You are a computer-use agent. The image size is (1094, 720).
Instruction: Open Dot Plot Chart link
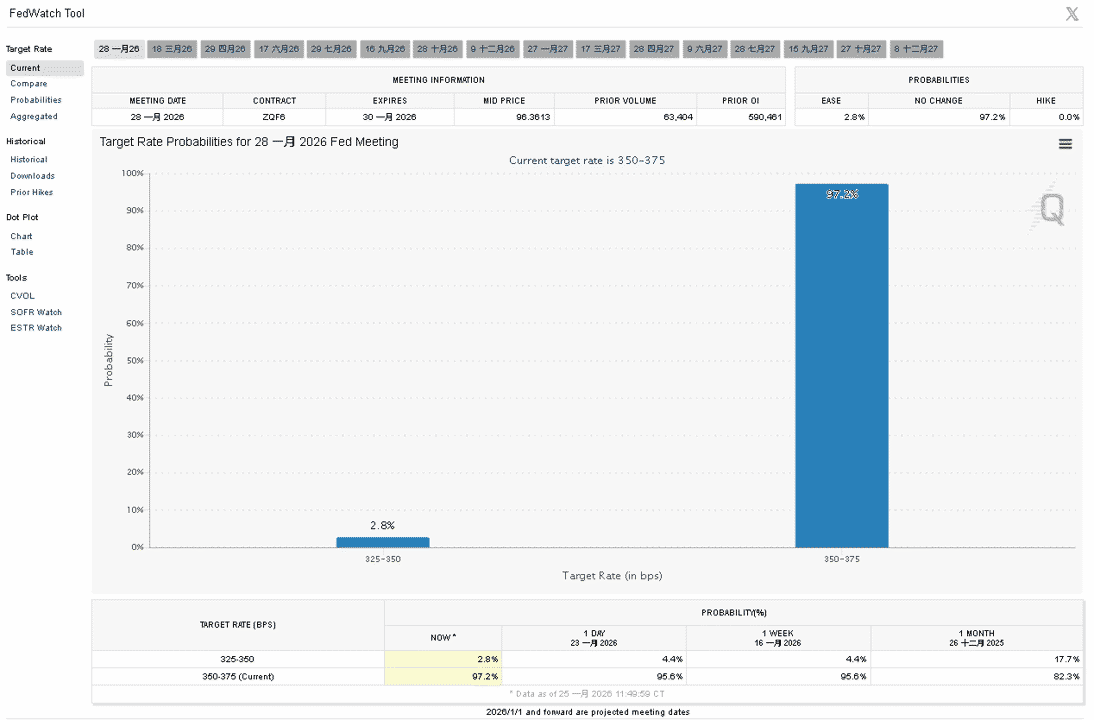(21, 237)
